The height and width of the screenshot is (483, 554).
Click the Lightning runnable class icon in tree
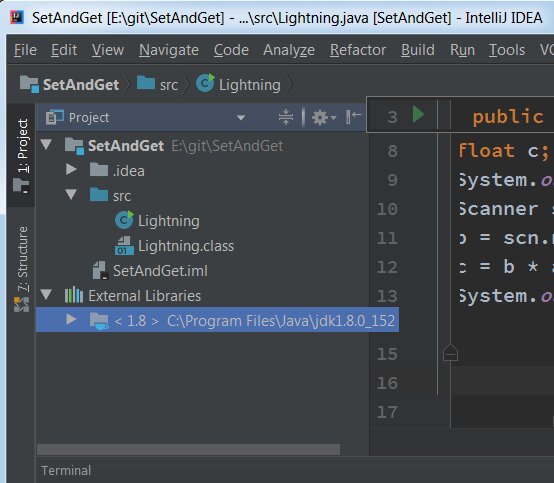tap(124, 219)
